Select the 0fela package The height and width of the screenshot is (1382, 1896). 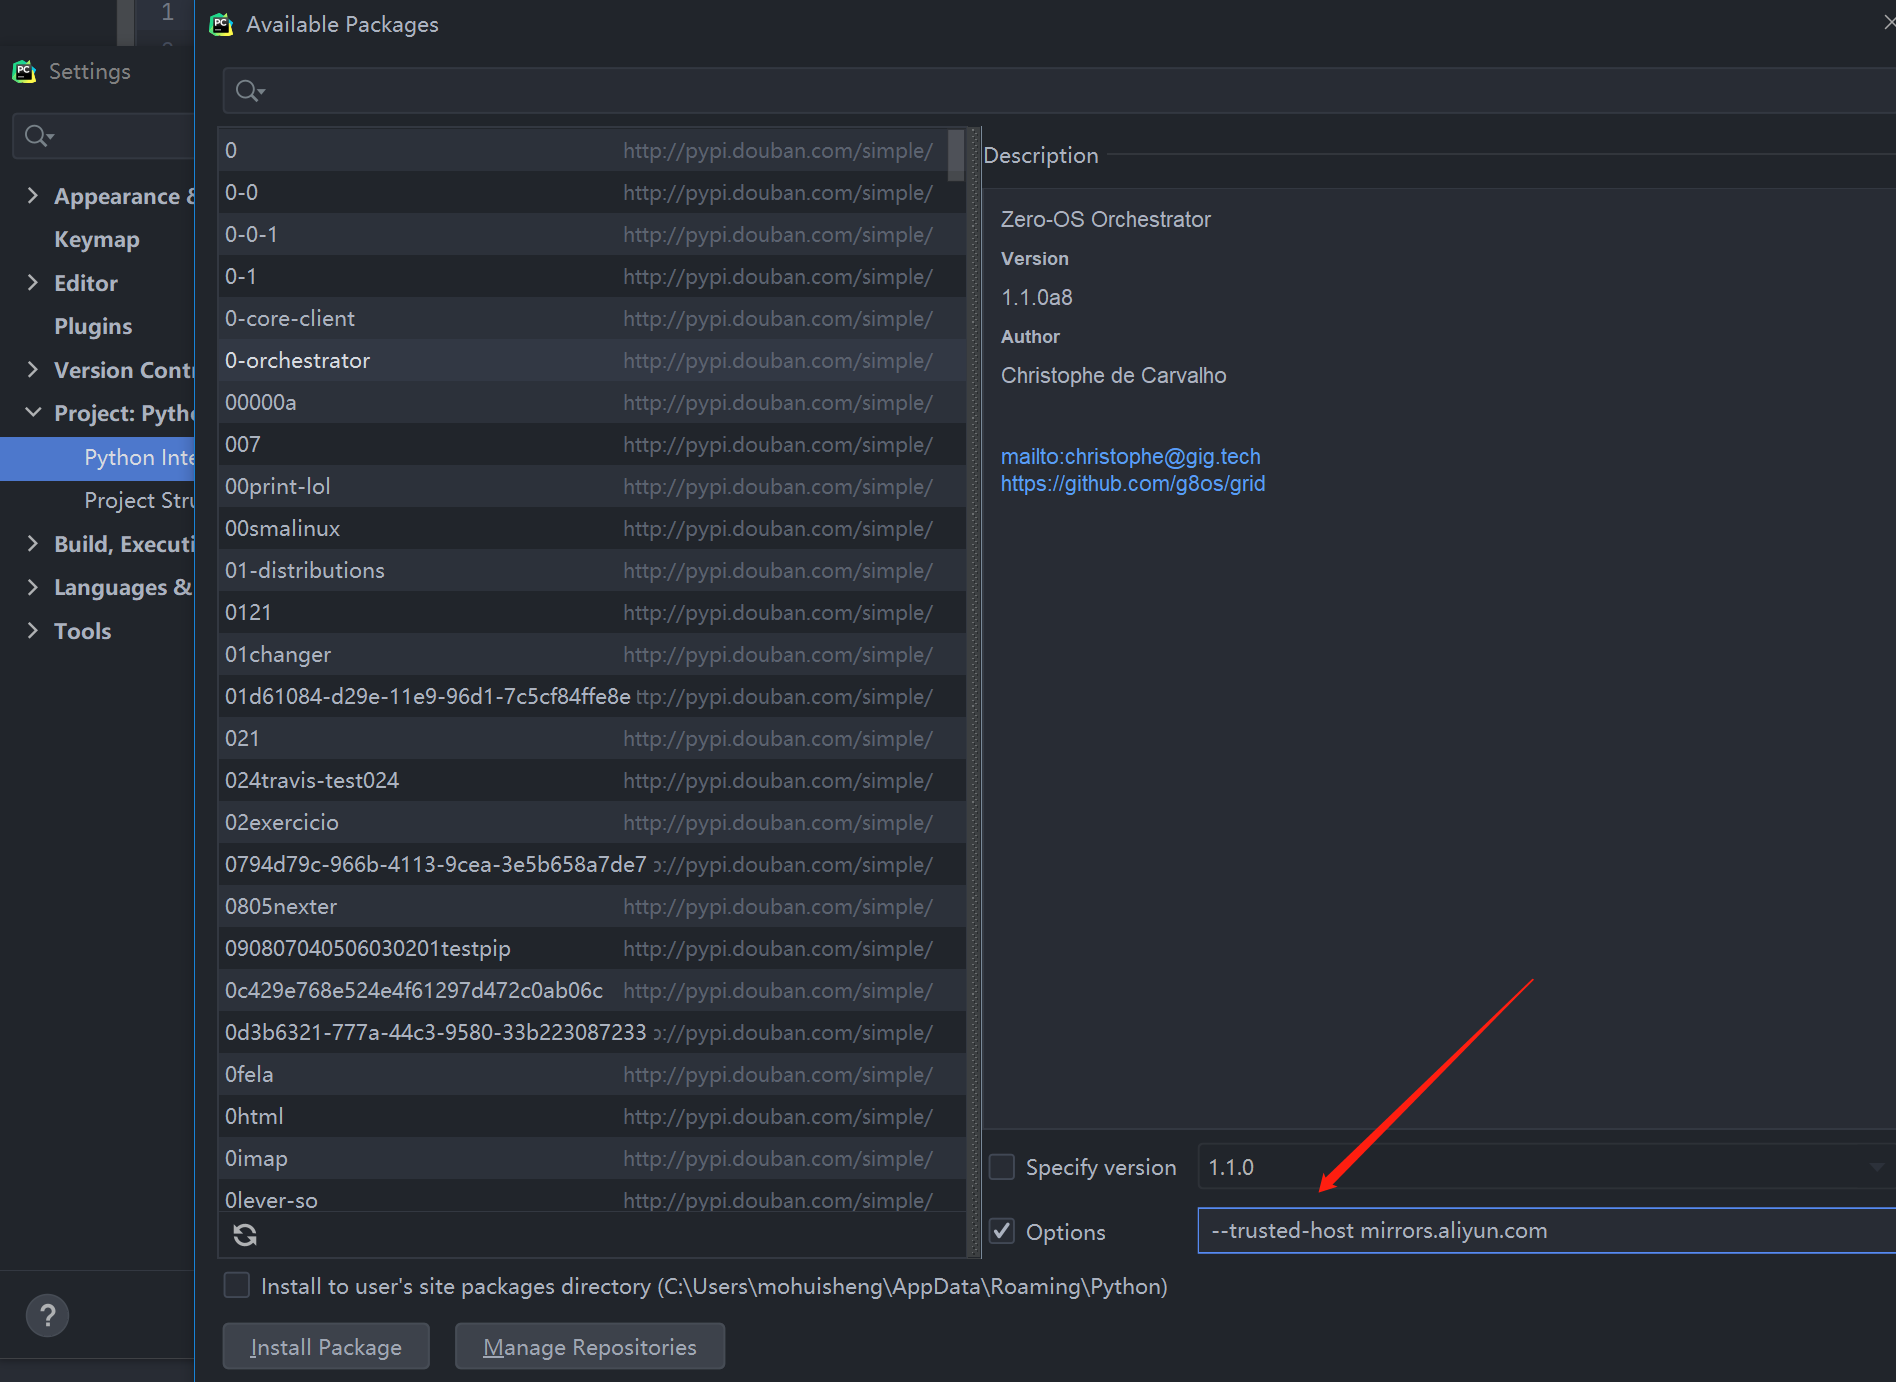tap(592, 1074)
